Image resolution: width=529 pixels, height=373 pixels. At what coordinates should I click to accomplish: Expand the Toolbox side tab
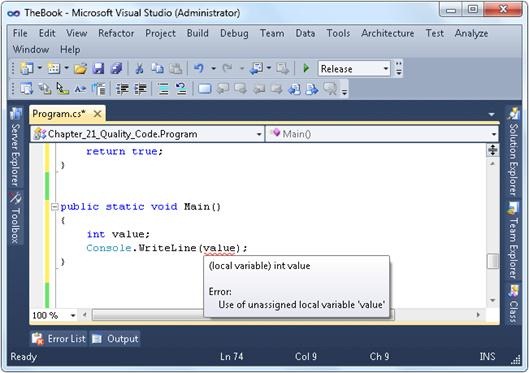point(15,218)
